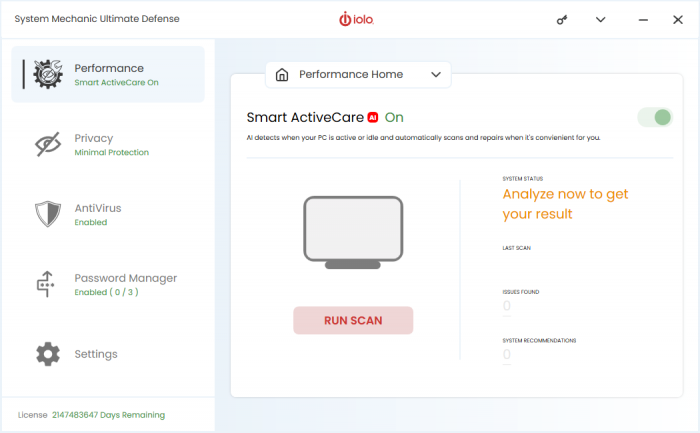Click the Settings gear icon
This screenshot has width=700, height=433.
pyautogui.click(x=48, y=354)
